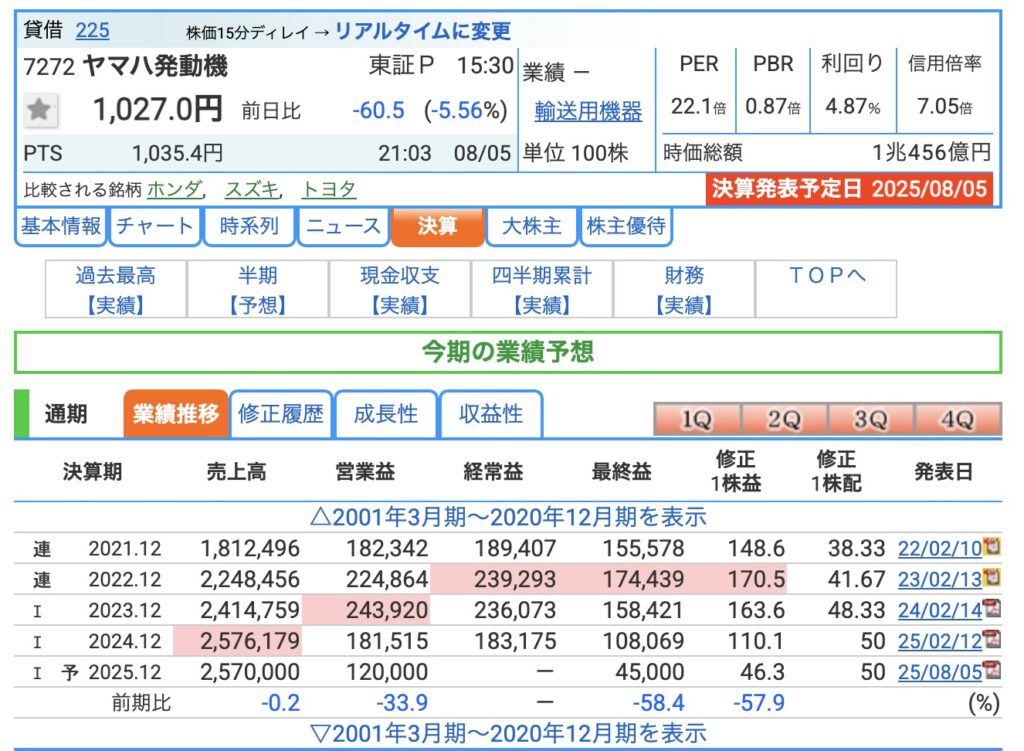Image resolution: width=1024 pixels, height=751 pixels.
Task: Click the PTS price 1,035.4円
Action: 178,153
